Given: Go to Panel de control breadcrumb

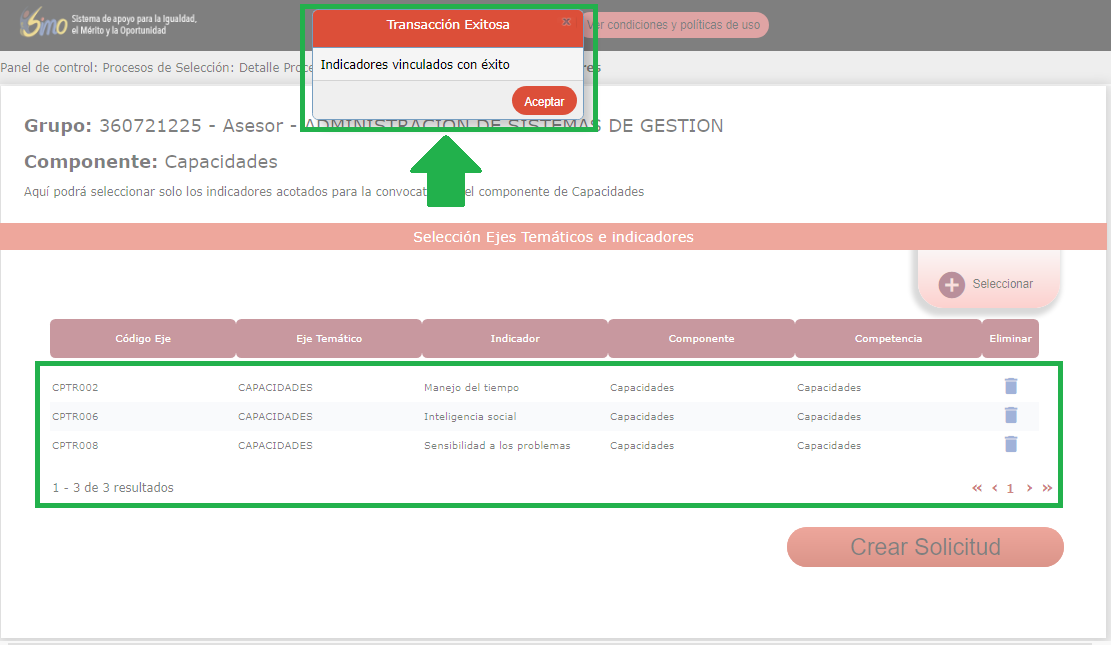Looking at the screenshot, I should tap(48, 68).
